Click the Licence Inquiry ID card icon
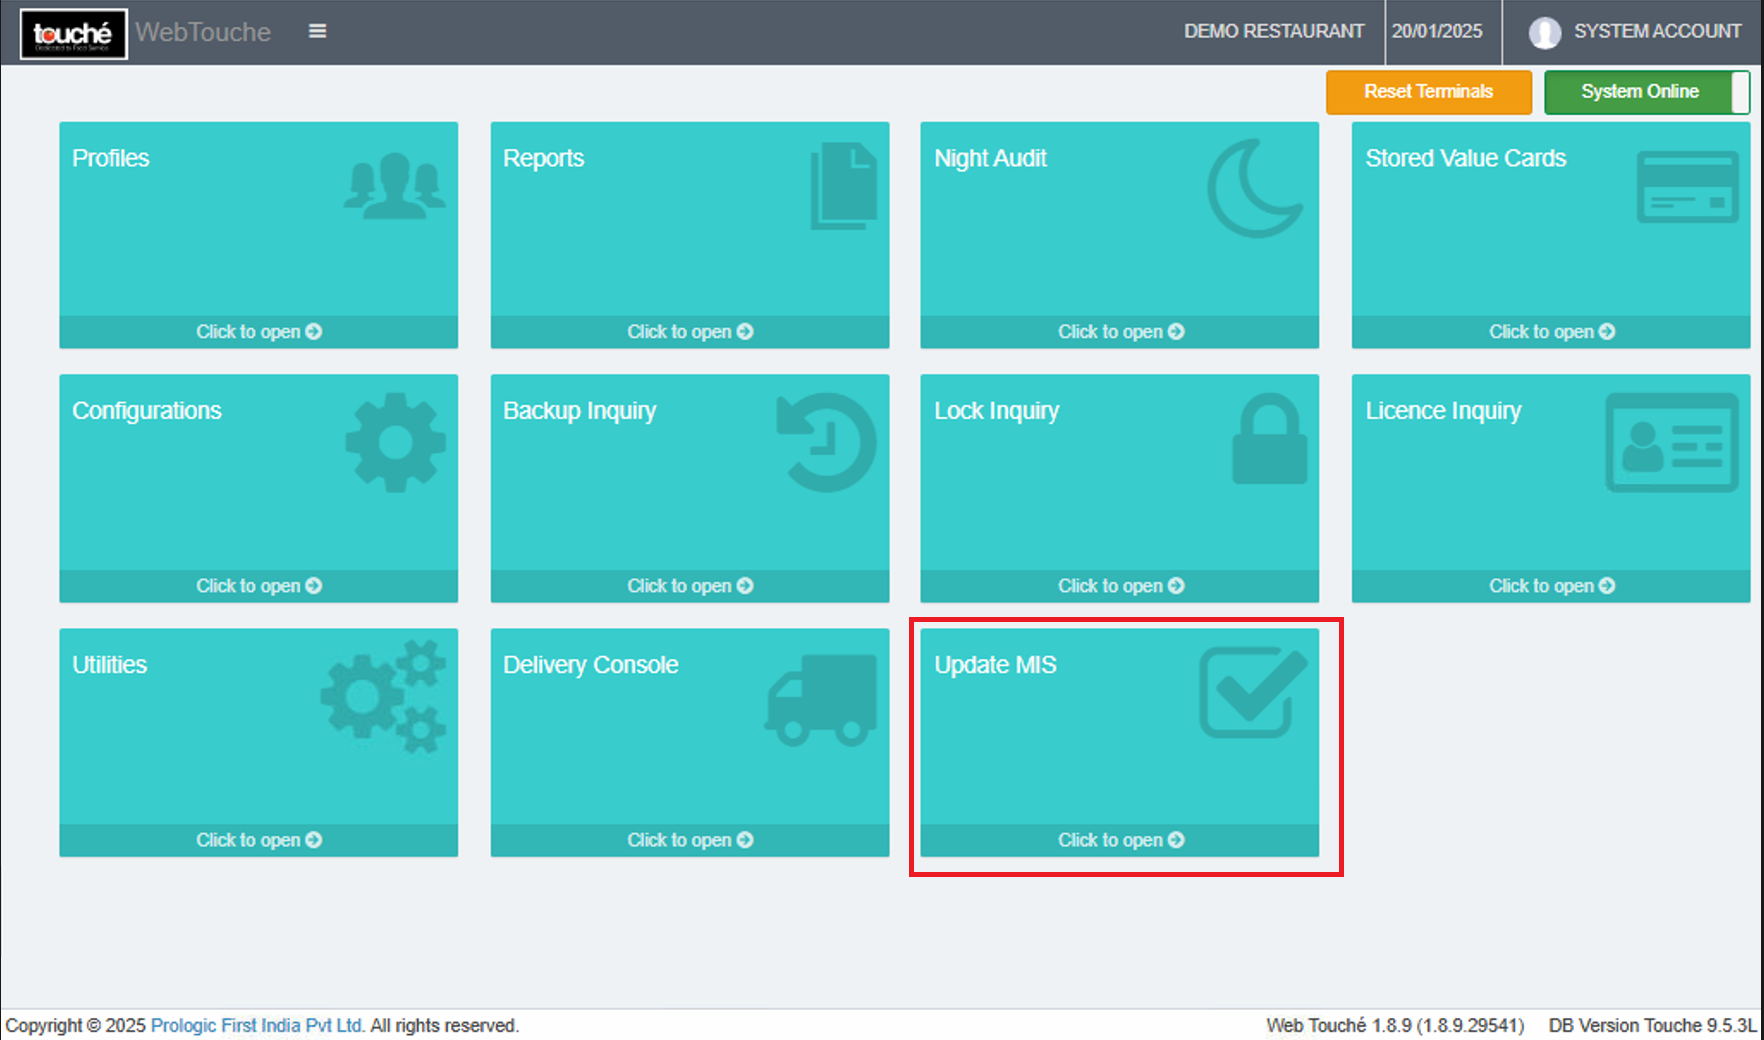Screen dimensions: 1764x1040 (1671, 442)
